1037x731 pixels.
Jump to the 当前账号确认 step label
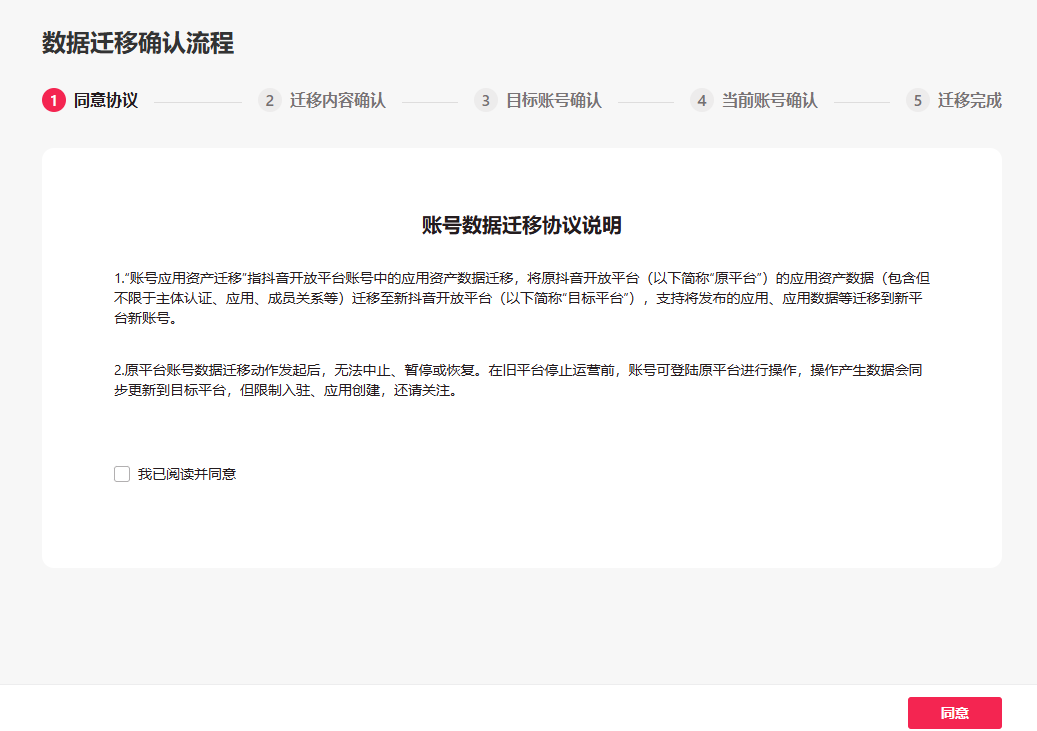point(769,100)
